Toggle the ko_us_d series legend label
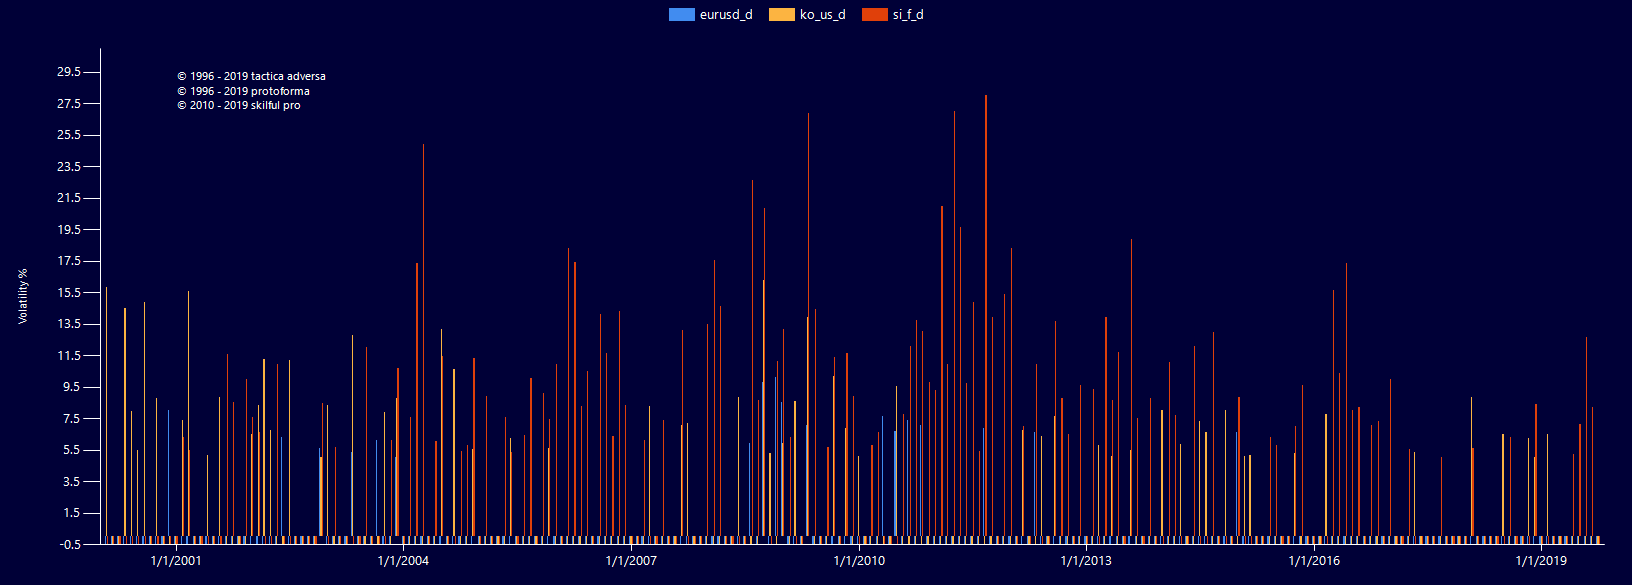The image size is (1632, 585). tap(822, 15)
